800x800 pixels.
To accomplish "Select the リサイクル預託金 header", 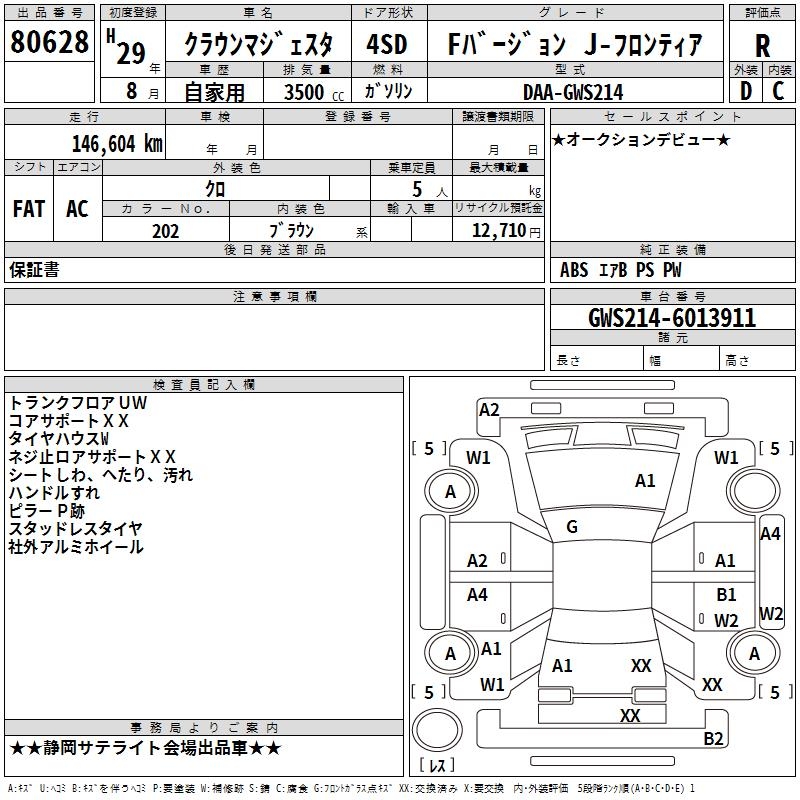I will [x=498, y=208].
